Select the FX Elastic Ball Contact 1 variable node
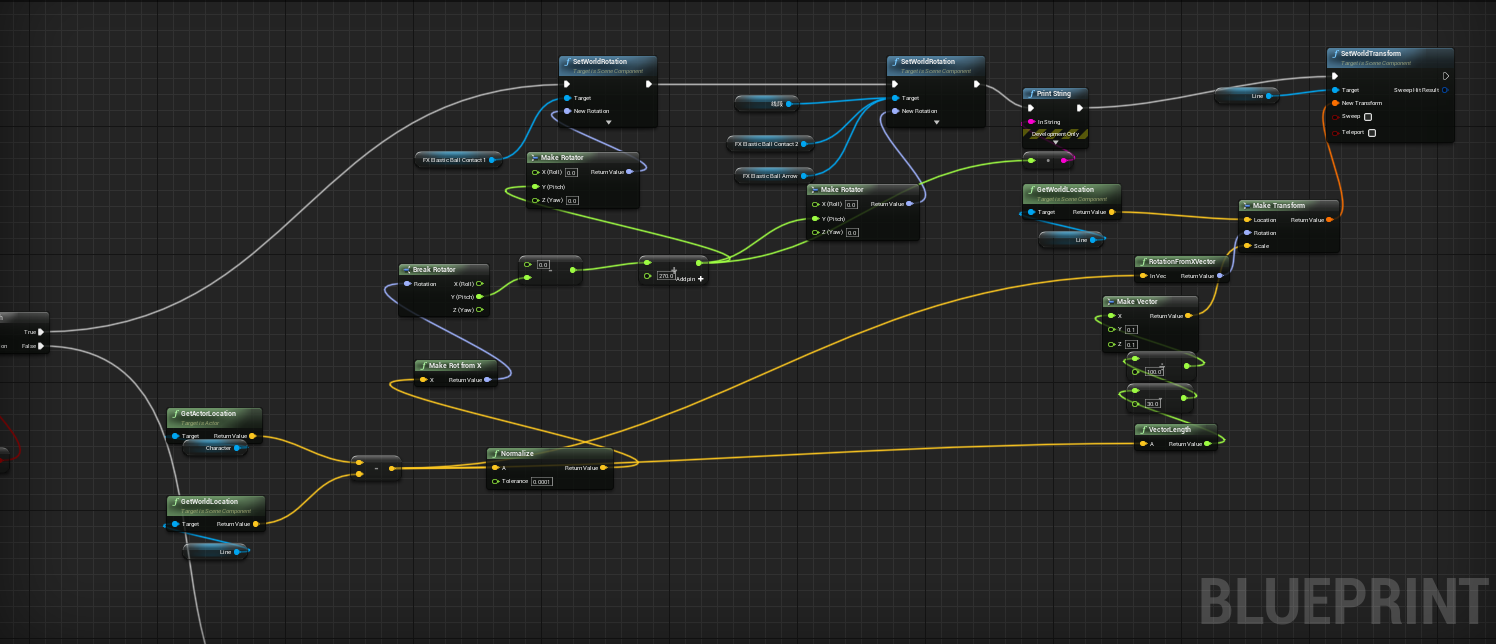 [456, 159]
